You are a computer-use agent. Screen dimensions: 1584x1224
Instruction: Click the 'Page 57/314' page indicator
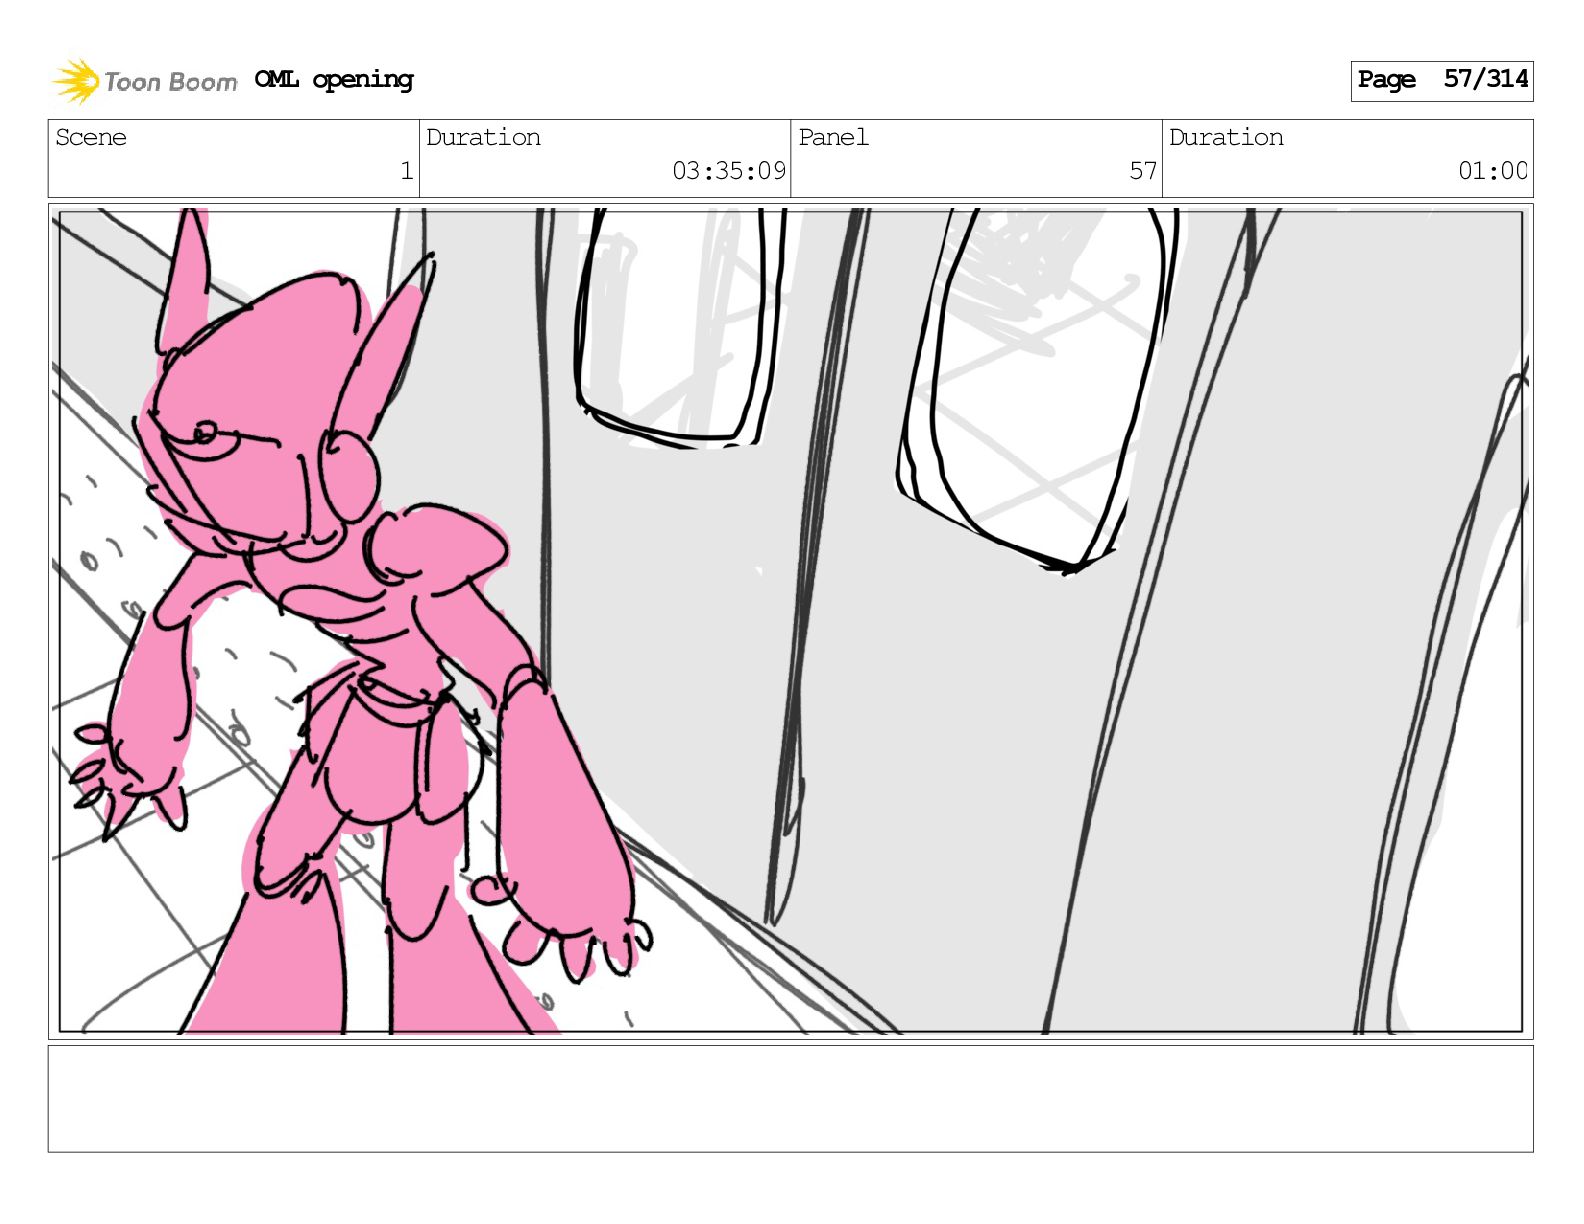pyautogui.click(x=1441, y=80)
